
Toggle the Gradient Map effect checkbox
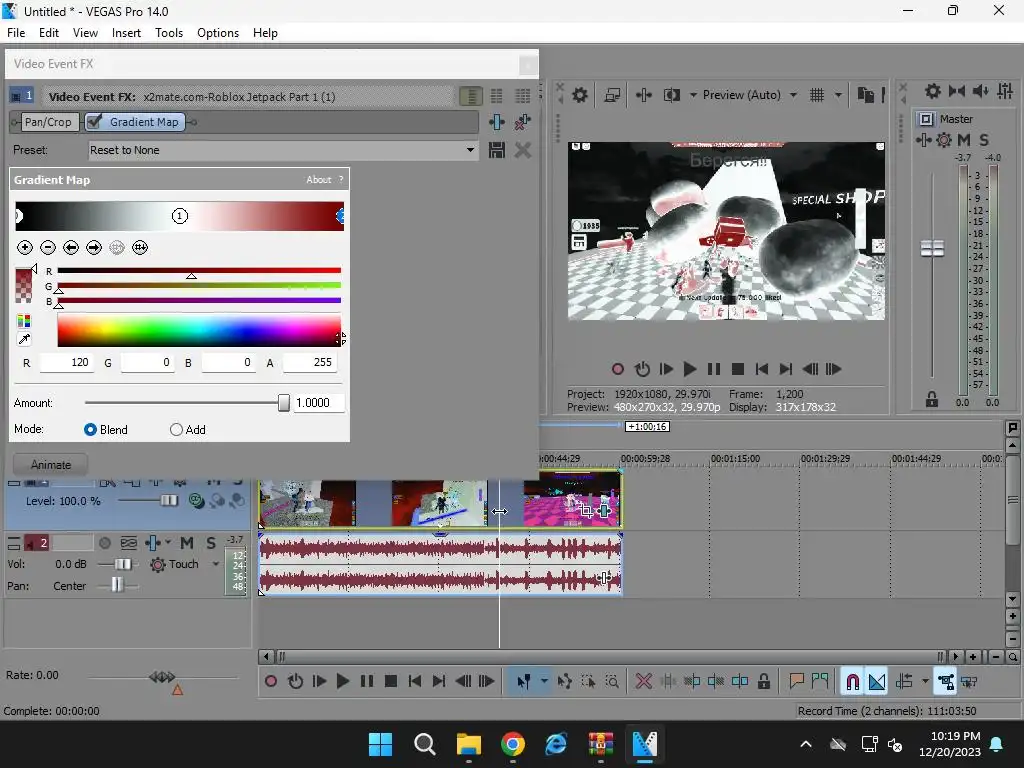coord(94,121)
